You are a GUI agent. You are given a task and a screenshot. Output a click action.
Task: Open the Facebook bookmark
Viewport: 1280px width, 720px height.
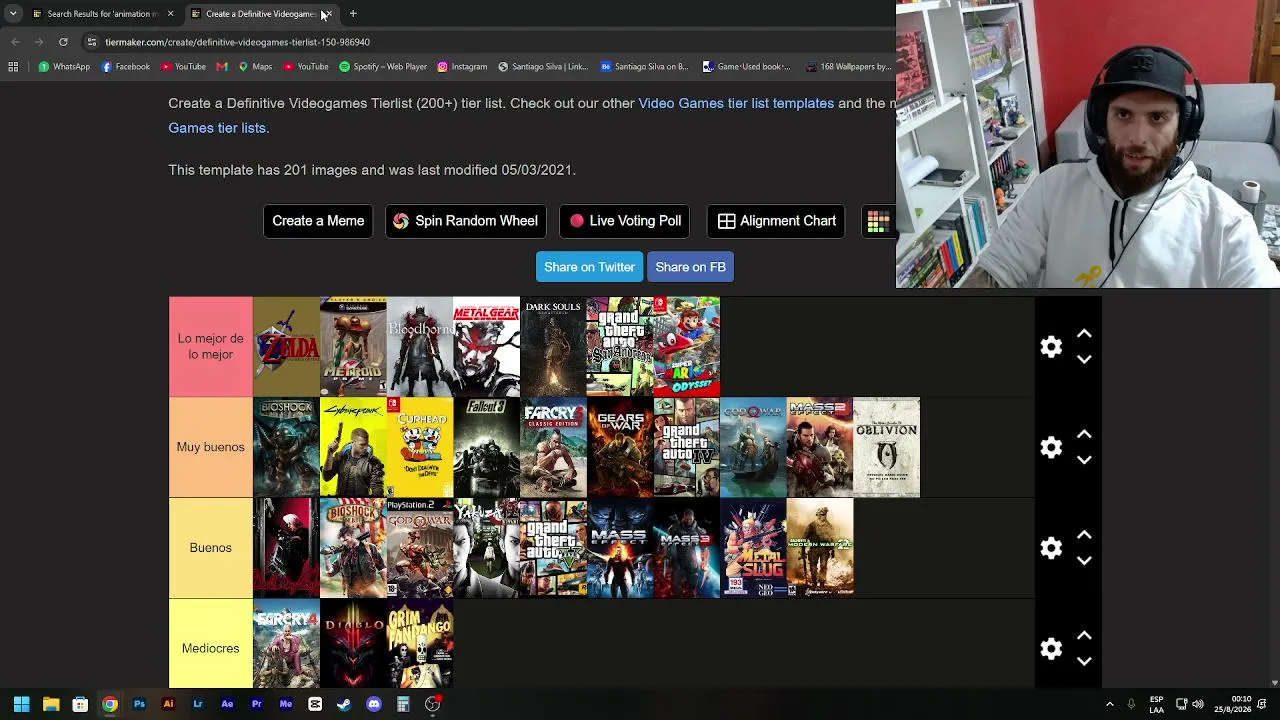point(125,67)
